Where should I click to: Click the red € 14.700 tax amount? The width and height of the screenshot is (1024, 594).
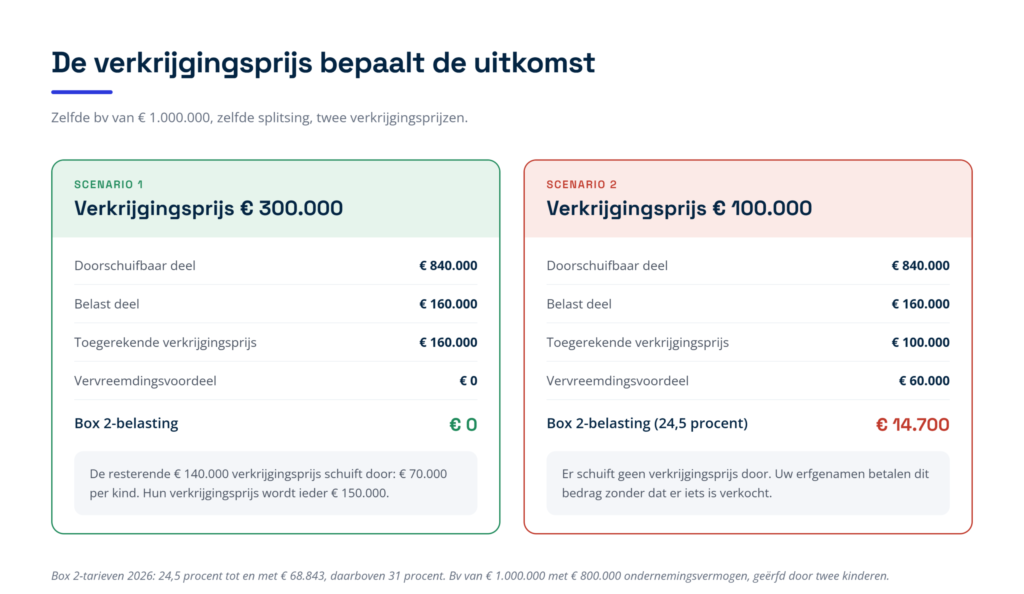(912, 425)
